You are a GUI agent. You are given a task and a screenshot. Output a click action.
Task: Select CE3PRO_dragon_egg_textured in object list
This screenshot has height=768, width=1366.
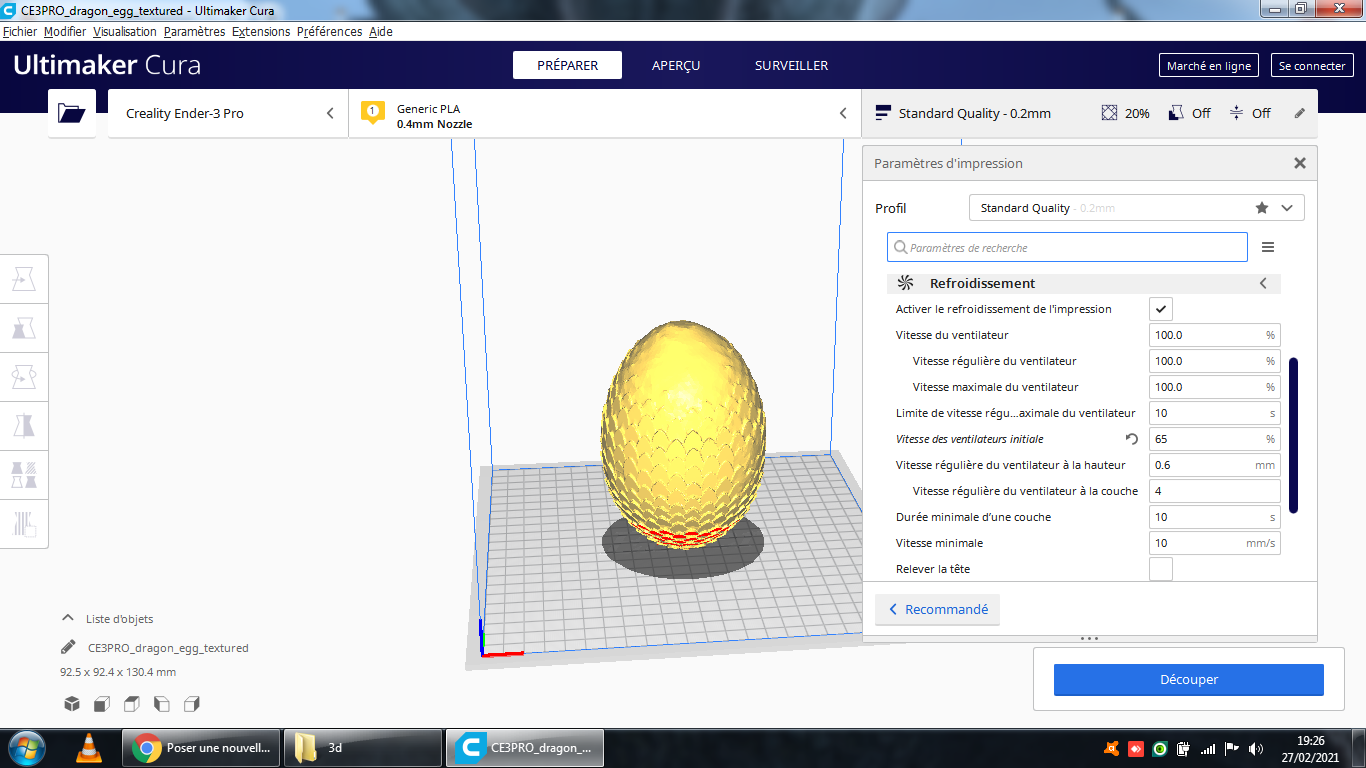(x=168, y=648)
